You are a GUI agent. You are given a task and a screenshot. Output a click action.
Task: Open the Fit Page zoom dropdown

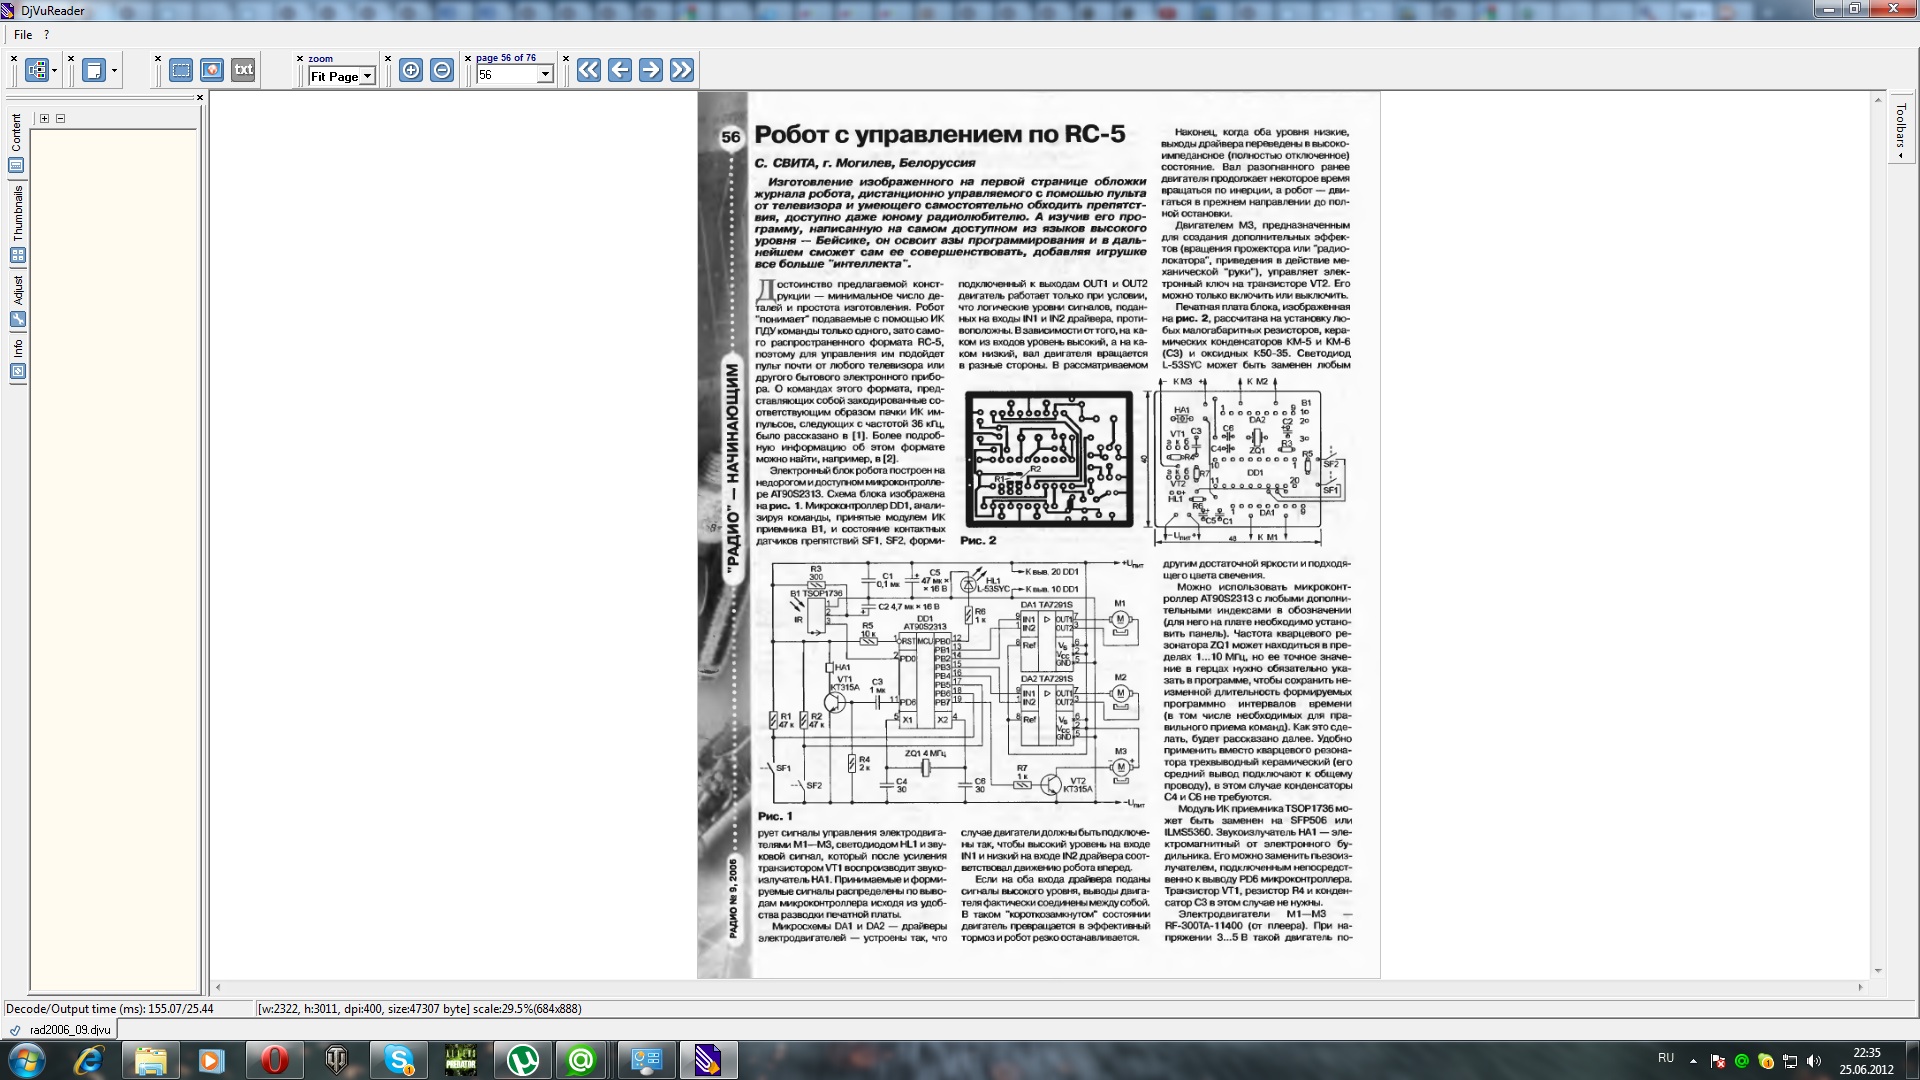[x=367, y=77]
